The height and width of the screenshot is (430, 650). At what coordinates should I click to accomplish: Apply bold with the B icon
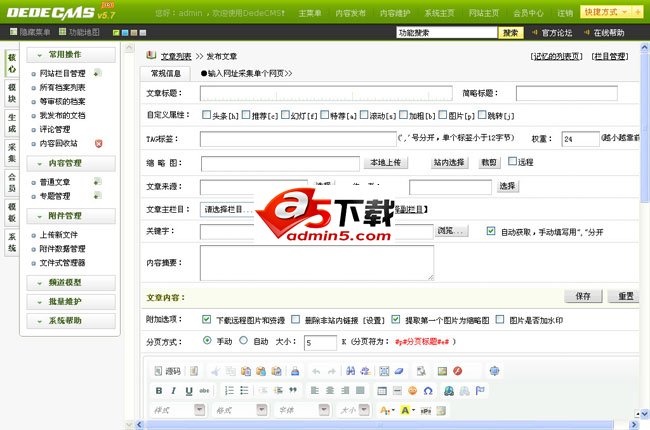click(x=159, y=391)
